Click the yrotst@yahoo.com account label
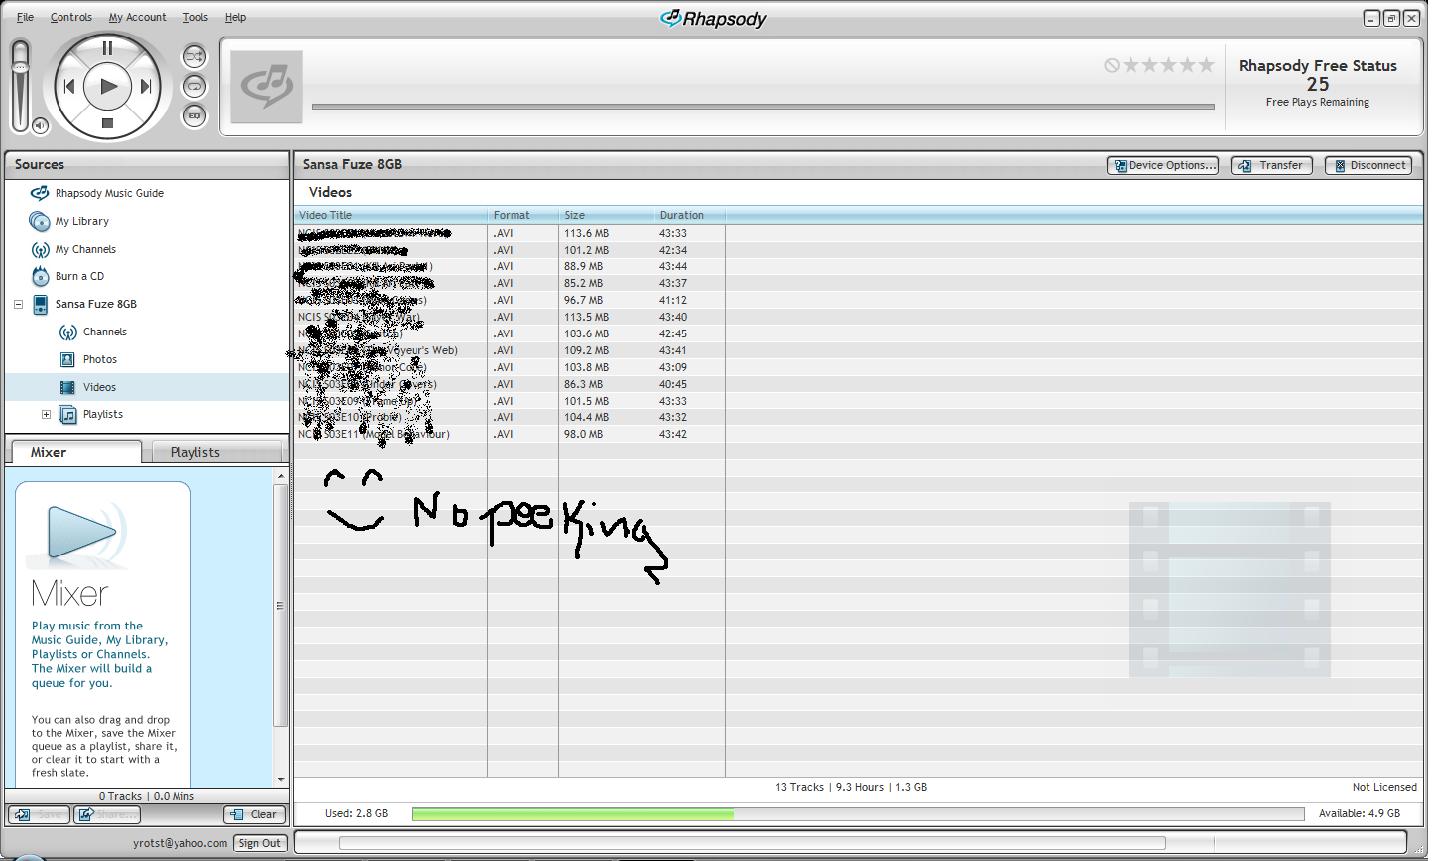Screen dimensions: 1436x861 pyautogui.click(x=180, y=843)
